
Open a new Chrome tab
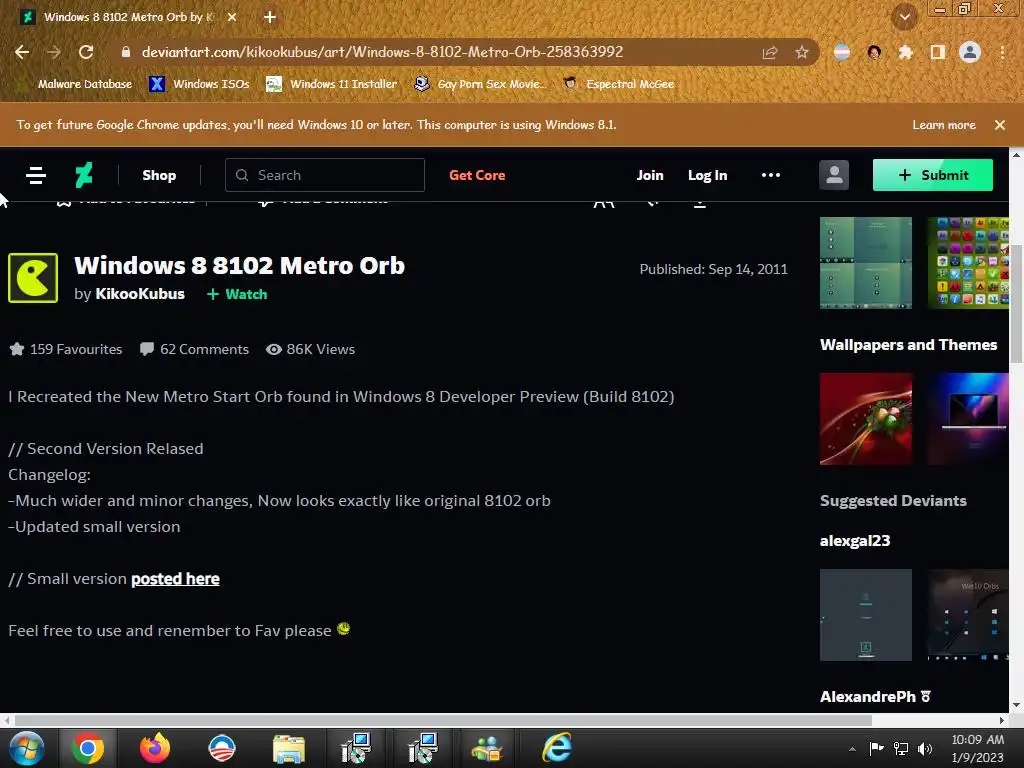(270, 17)
